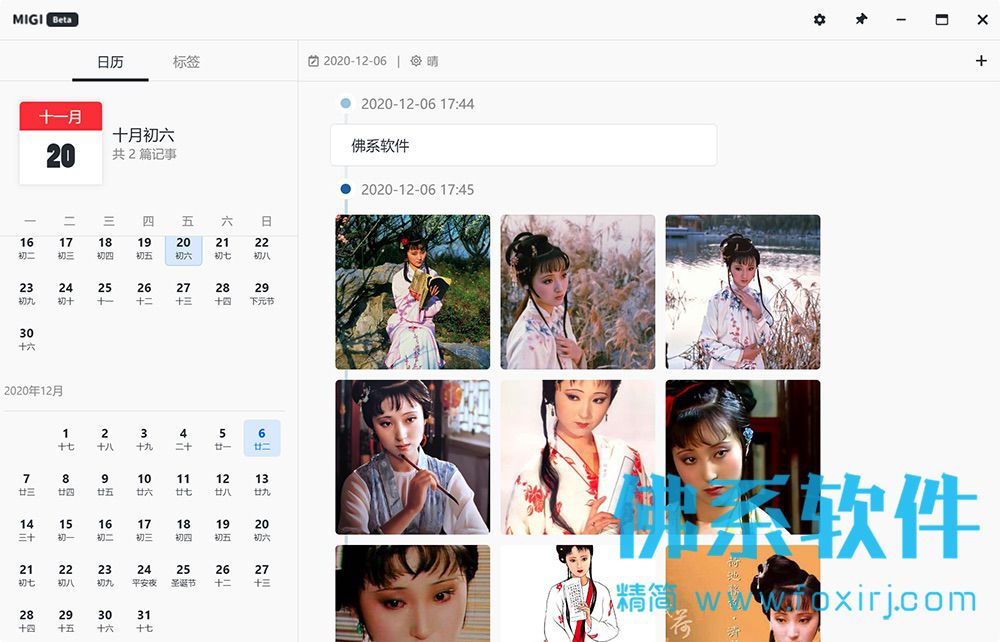
Task: Select November 17 in calendar
Action: (66, 248)
